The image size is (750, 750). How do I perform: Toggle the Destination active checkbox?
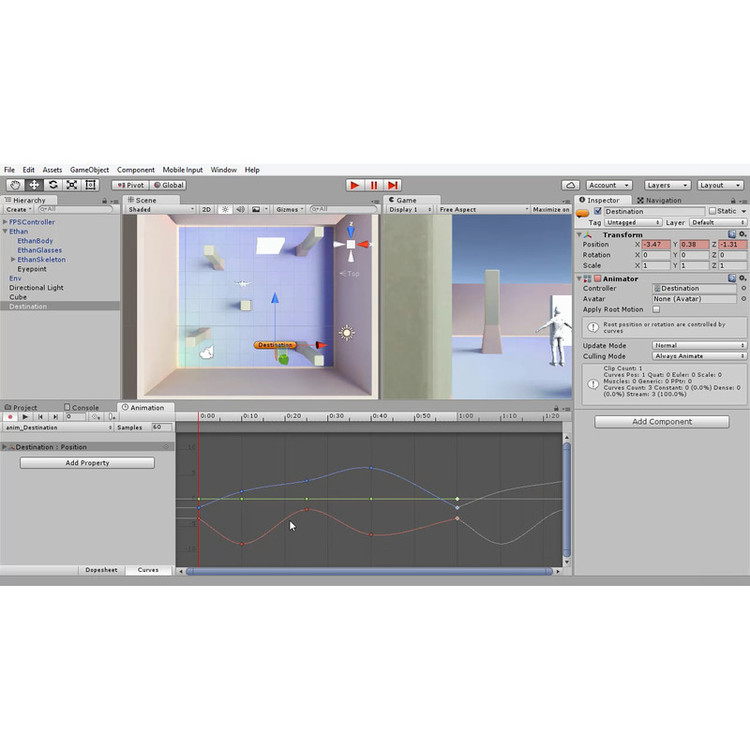click(598, 211)
